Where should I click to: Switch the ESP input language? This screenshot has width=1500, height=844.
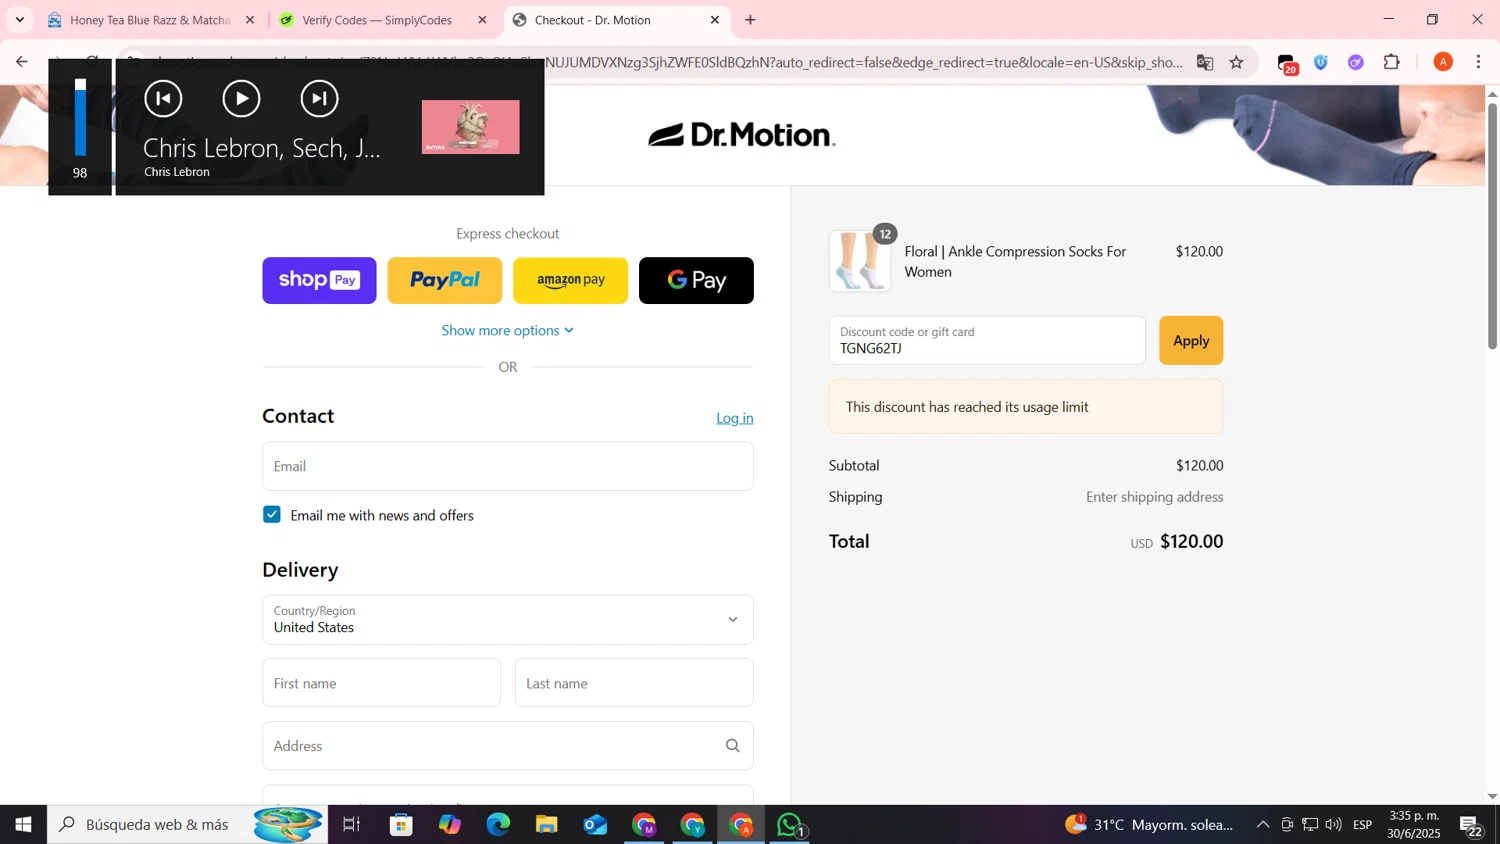pos(1363,825)
